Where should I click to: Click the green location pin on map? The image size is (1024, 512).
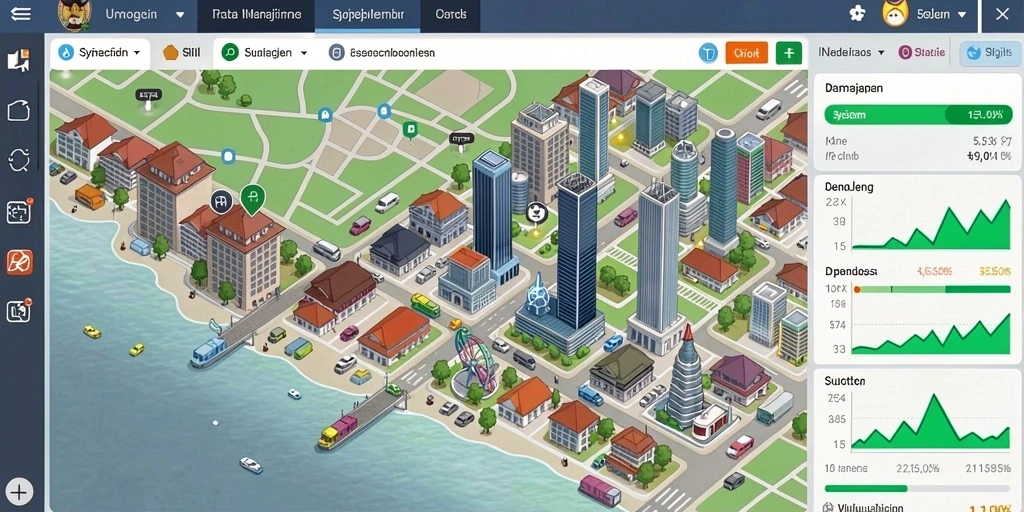252,199
